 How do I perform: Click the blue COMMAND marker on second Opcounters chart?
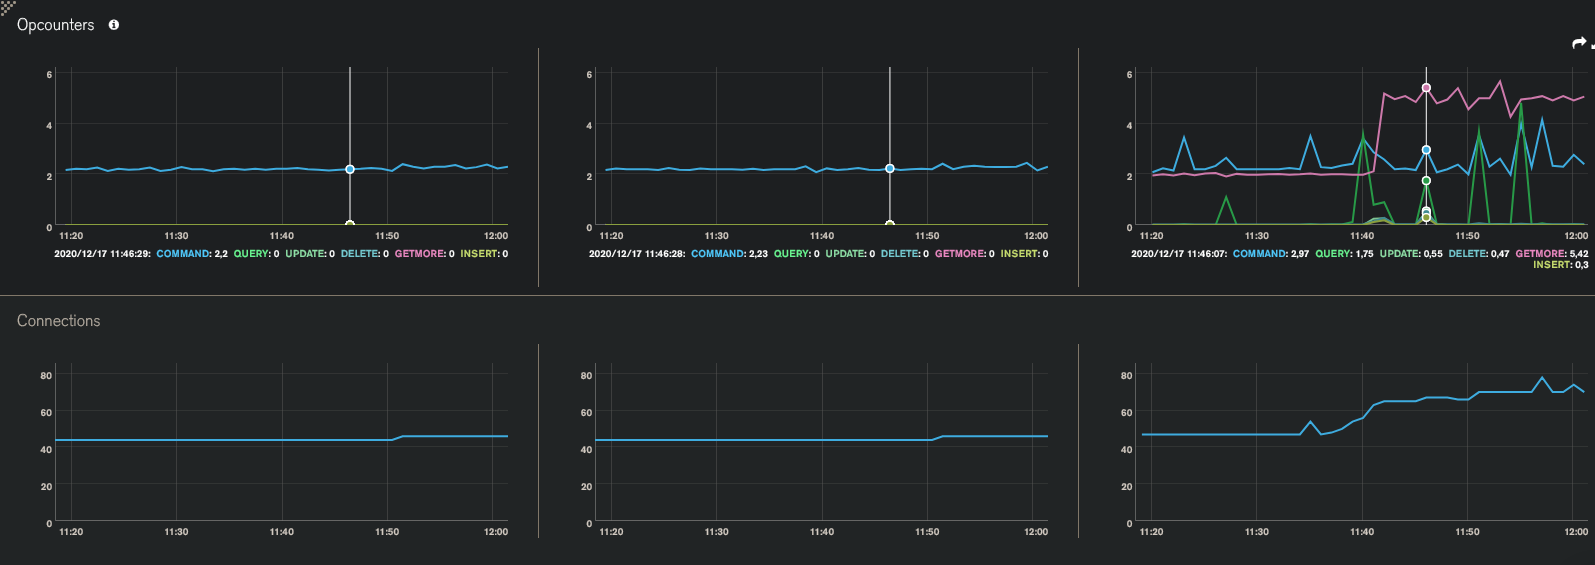click(x=890, y=168)
